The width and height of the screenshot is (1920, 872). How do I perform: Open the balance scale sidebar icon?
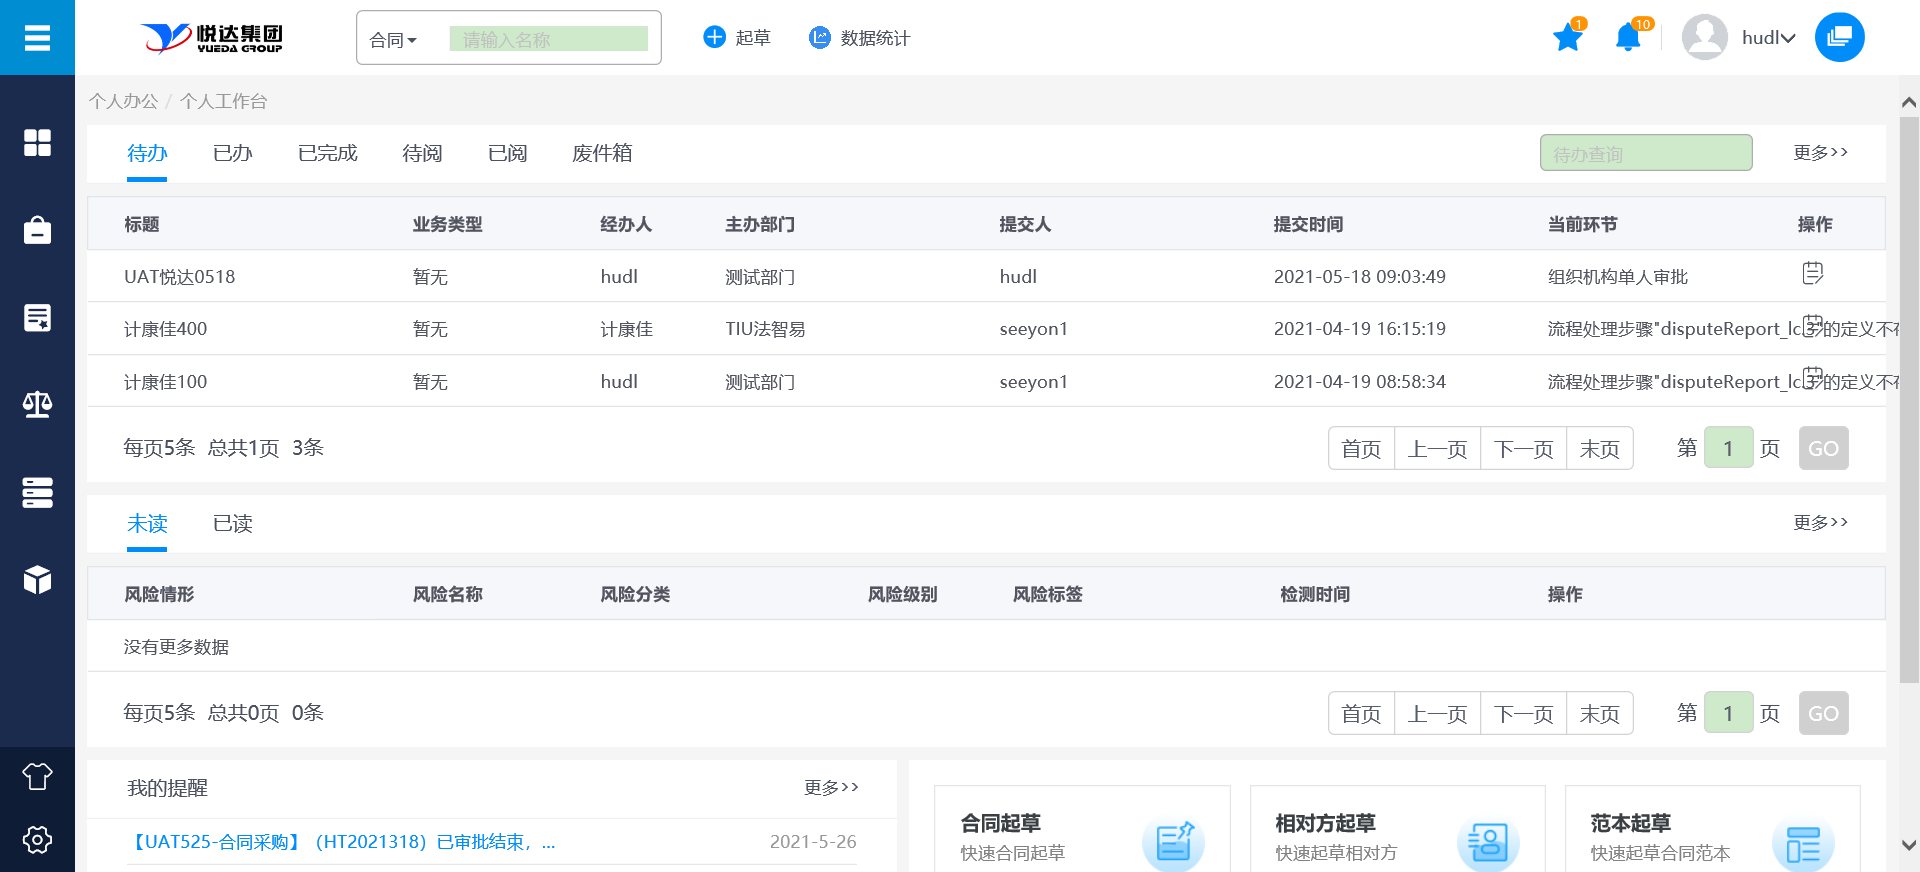(x=37, y=405)
